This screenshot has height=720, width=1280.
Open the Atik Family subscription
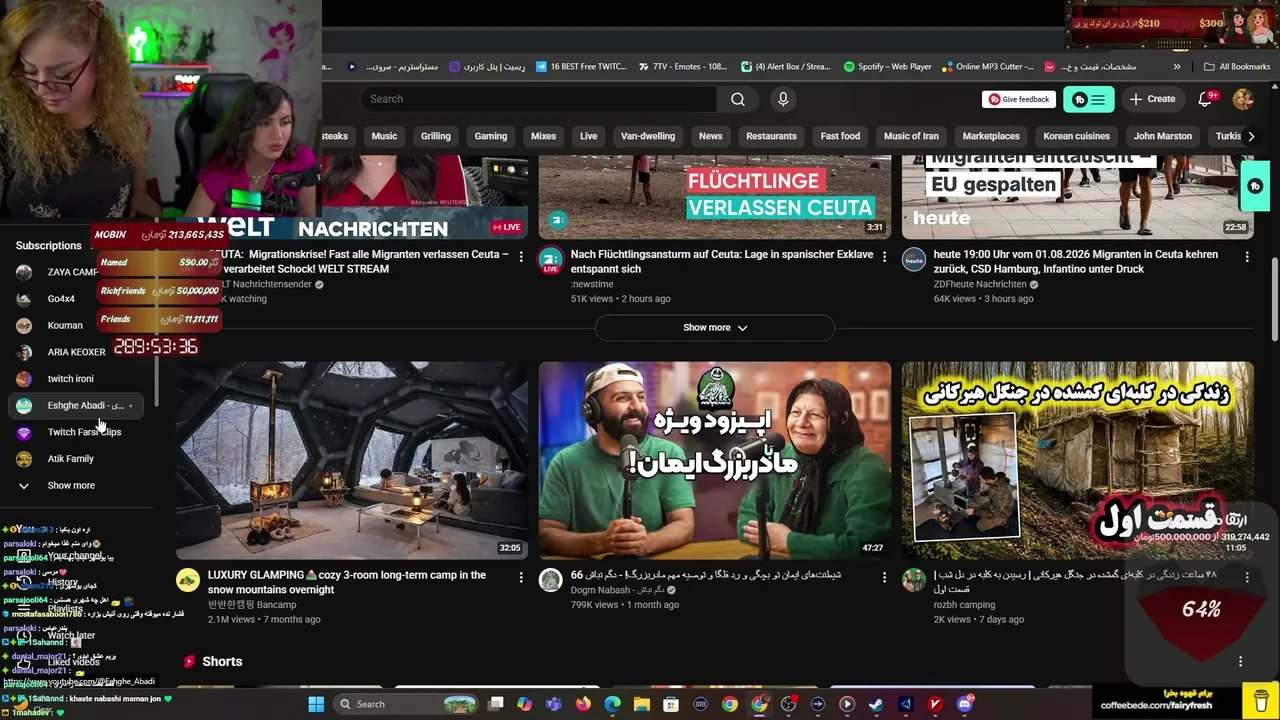coord(75,458)
